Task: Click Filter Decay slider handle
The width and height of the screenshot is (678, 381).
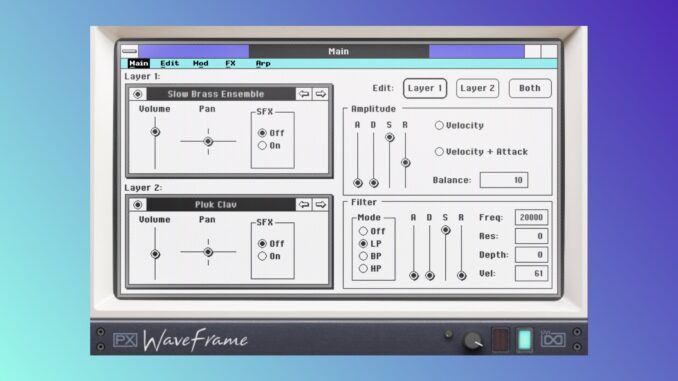Action: [429, 275]
